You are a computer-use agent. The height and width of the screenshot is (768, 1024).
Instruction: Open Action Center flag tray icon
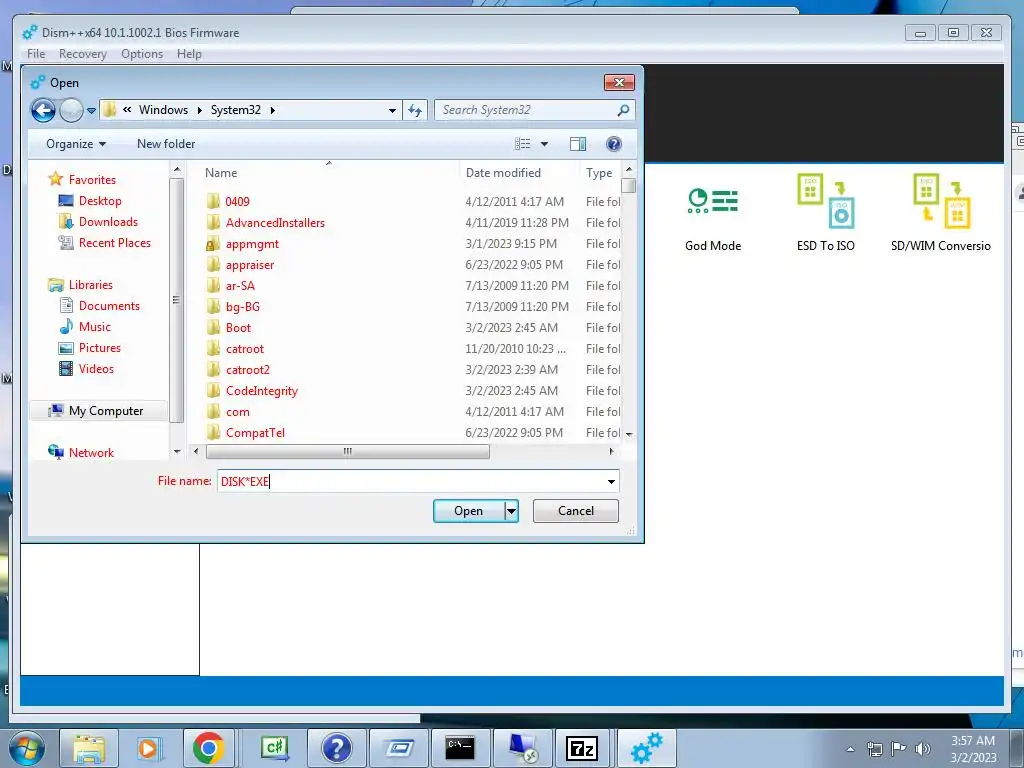click(x=899, y=749)
